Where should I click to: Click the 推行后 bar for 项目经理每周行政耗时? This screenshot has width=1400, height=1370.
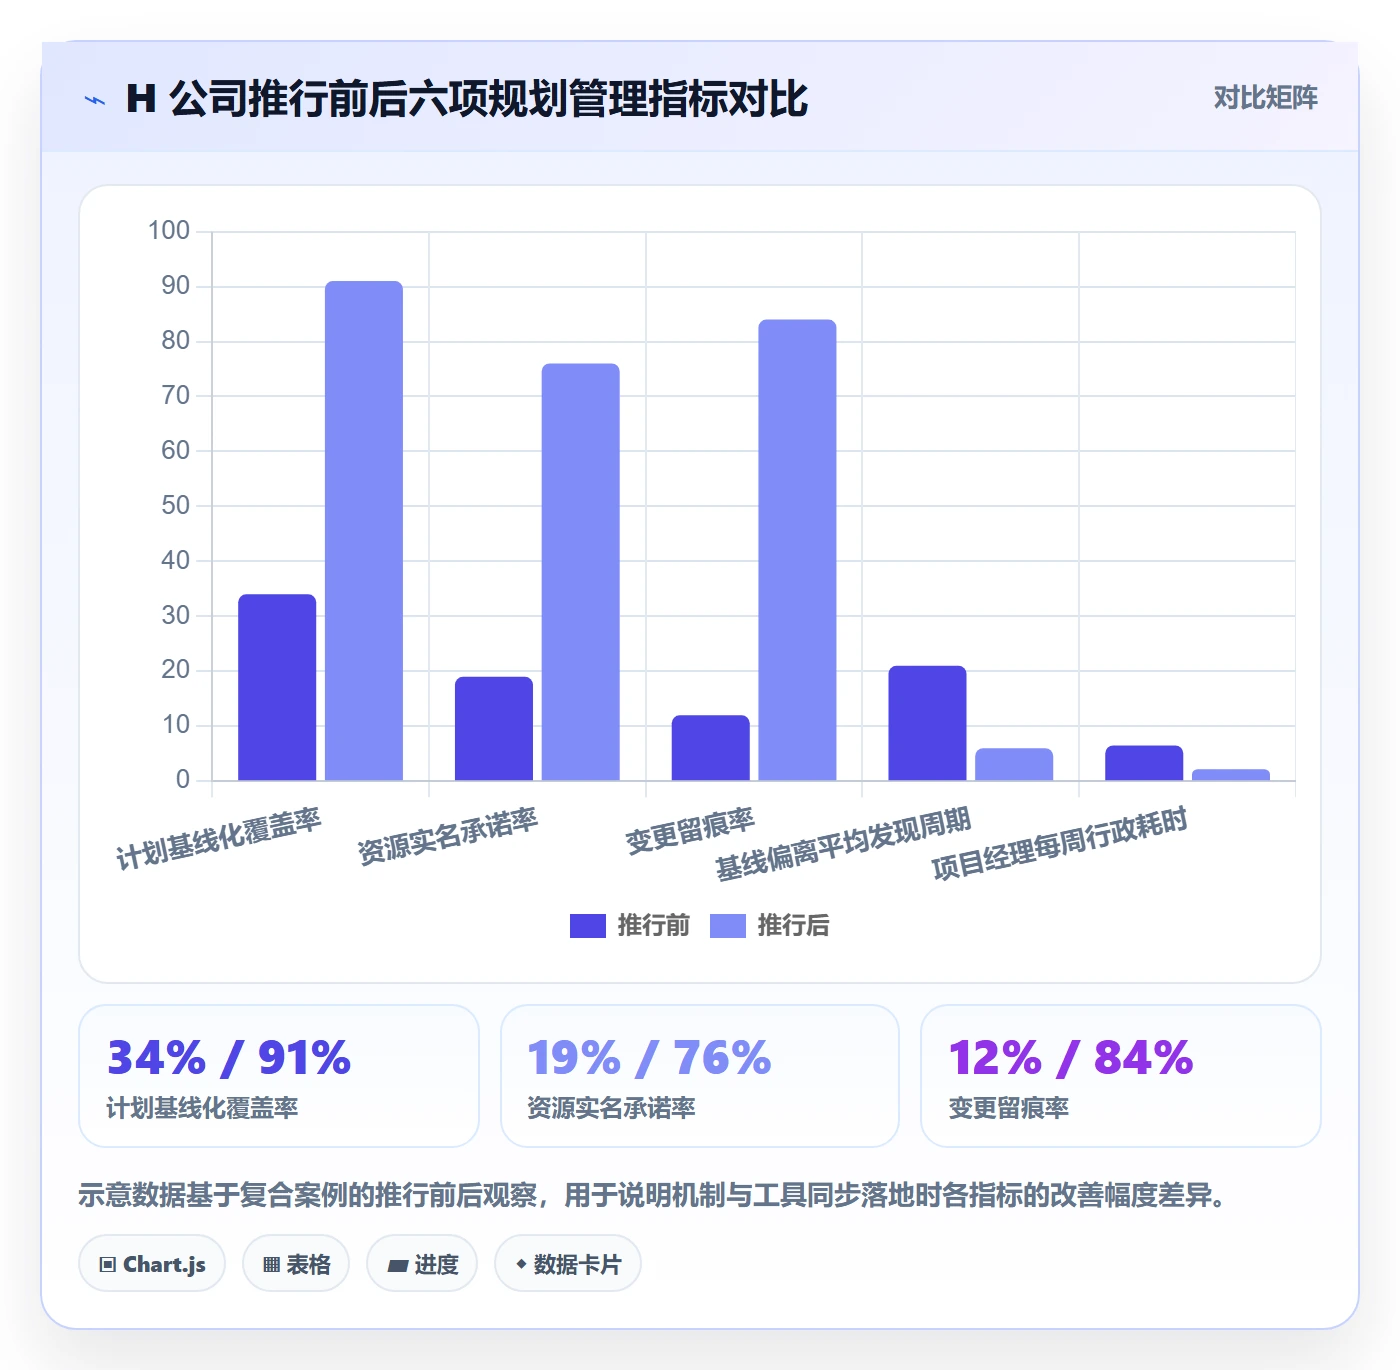pos(1231,775)
